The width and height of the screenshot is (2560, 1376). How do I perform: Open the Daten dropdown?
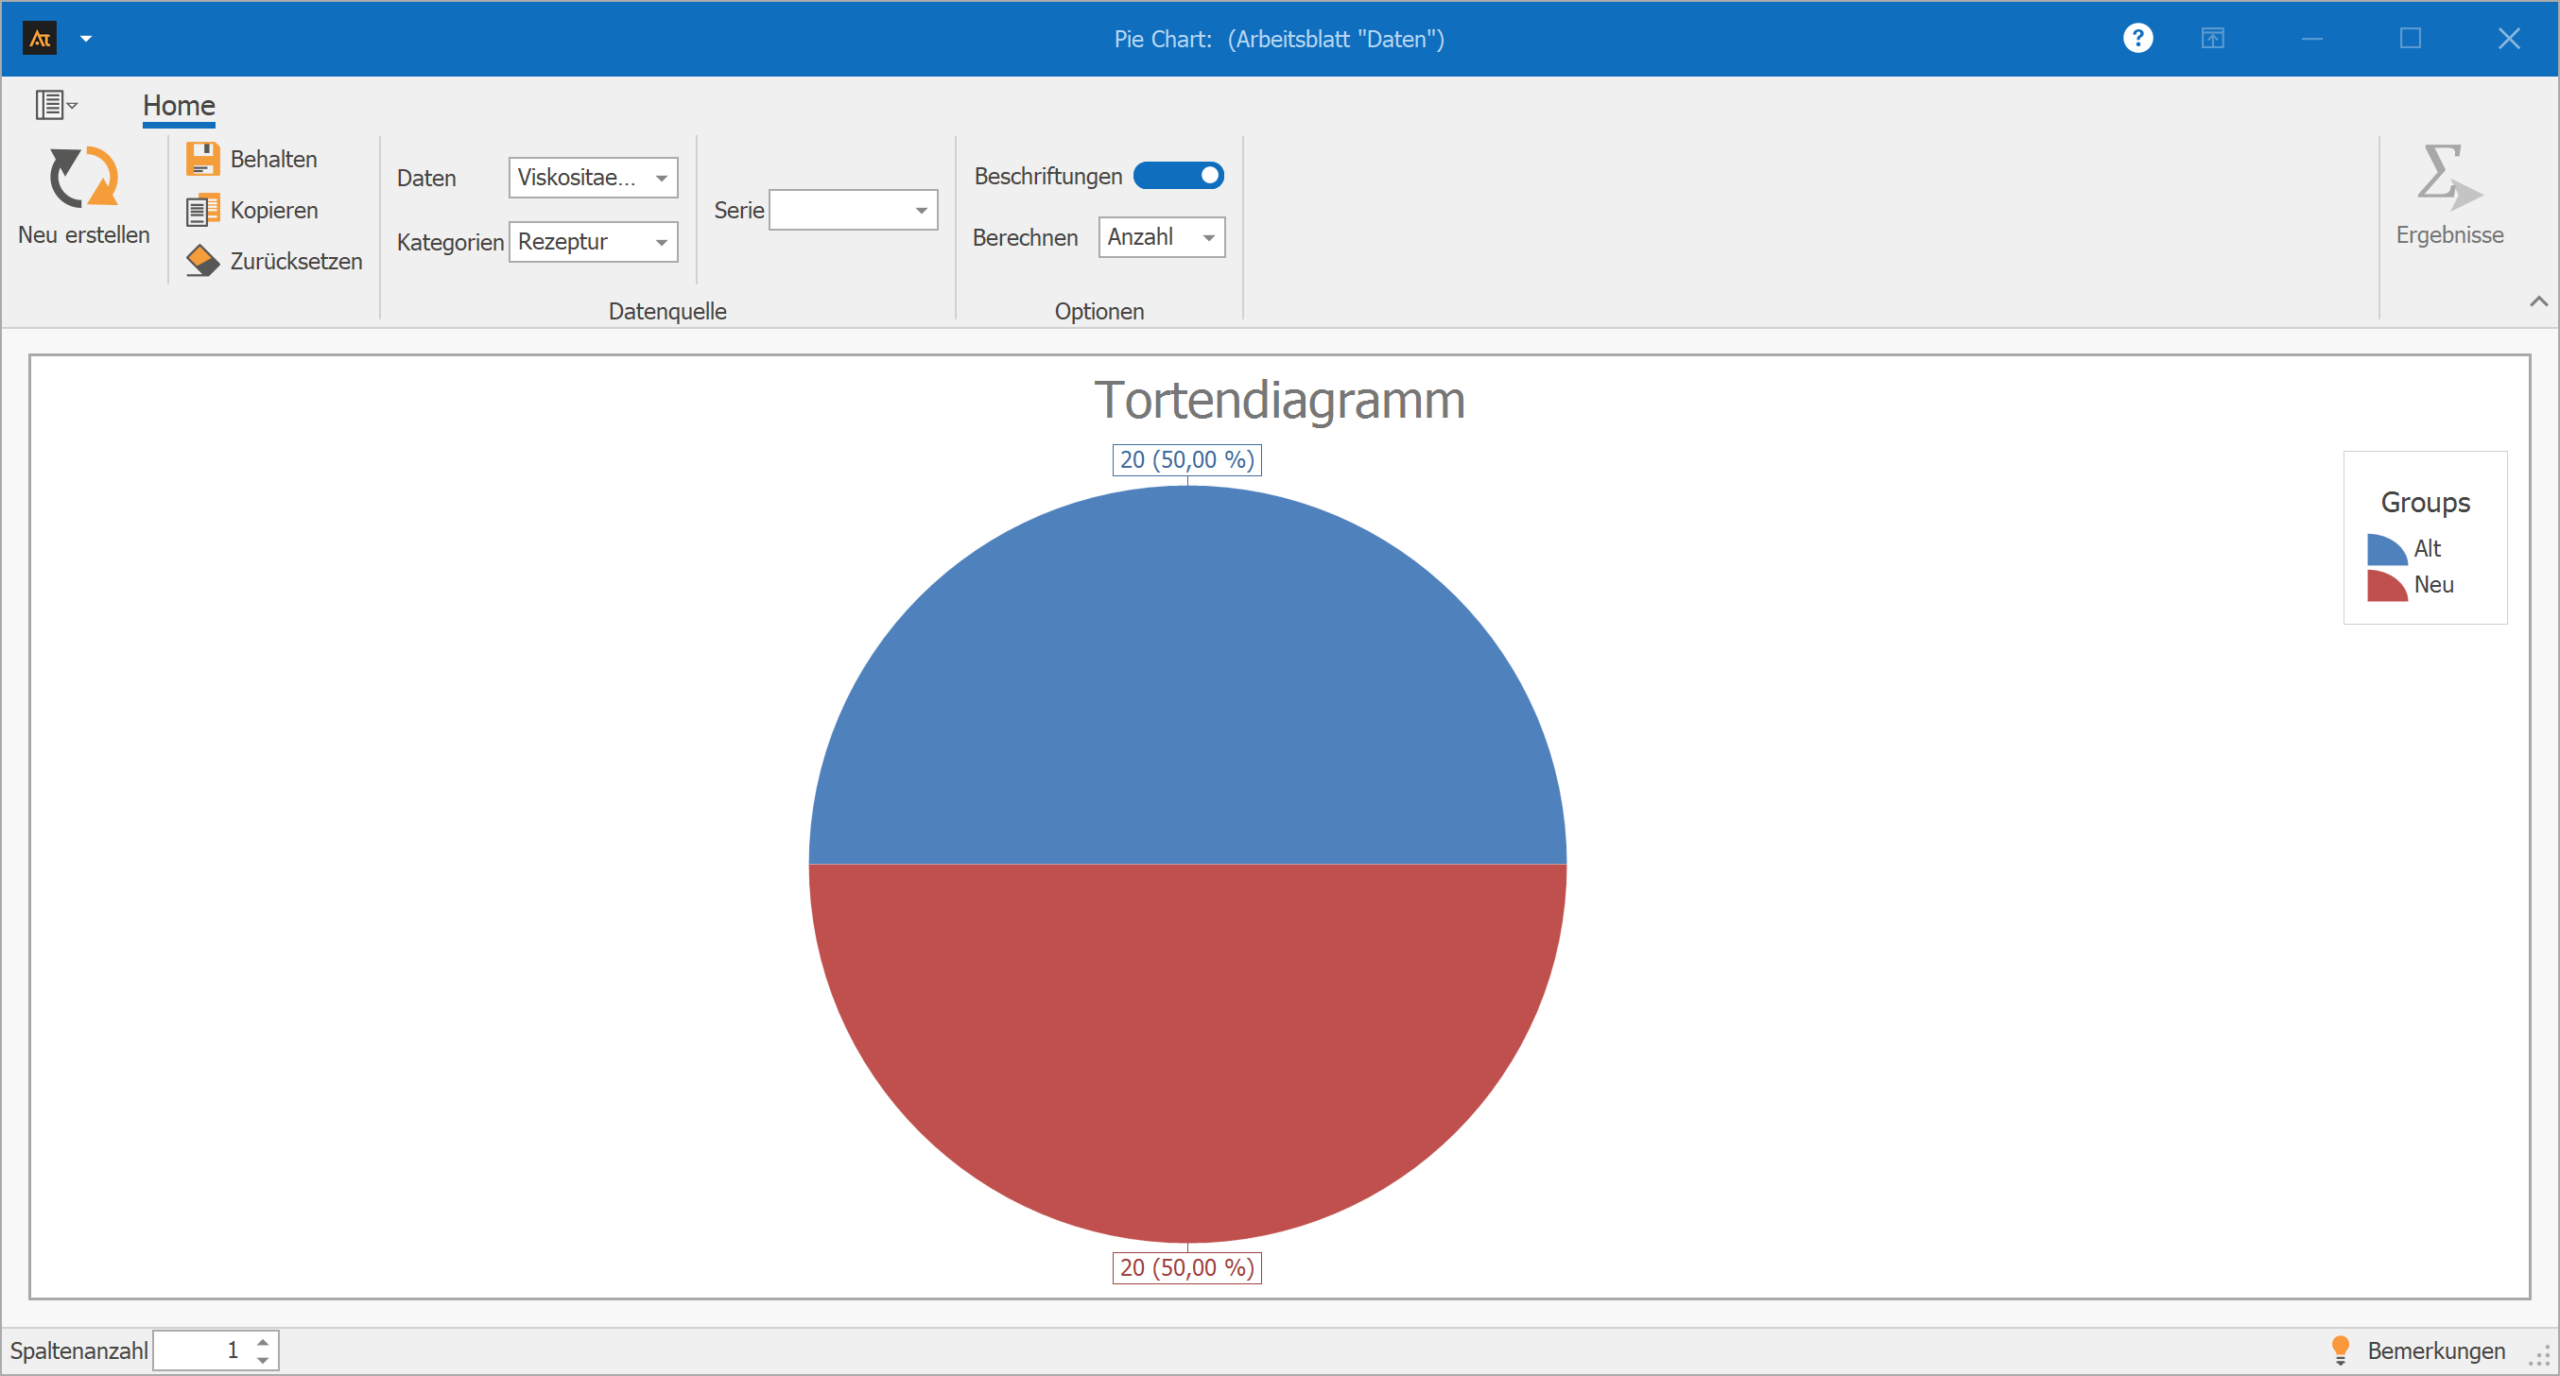click(661, 178)
